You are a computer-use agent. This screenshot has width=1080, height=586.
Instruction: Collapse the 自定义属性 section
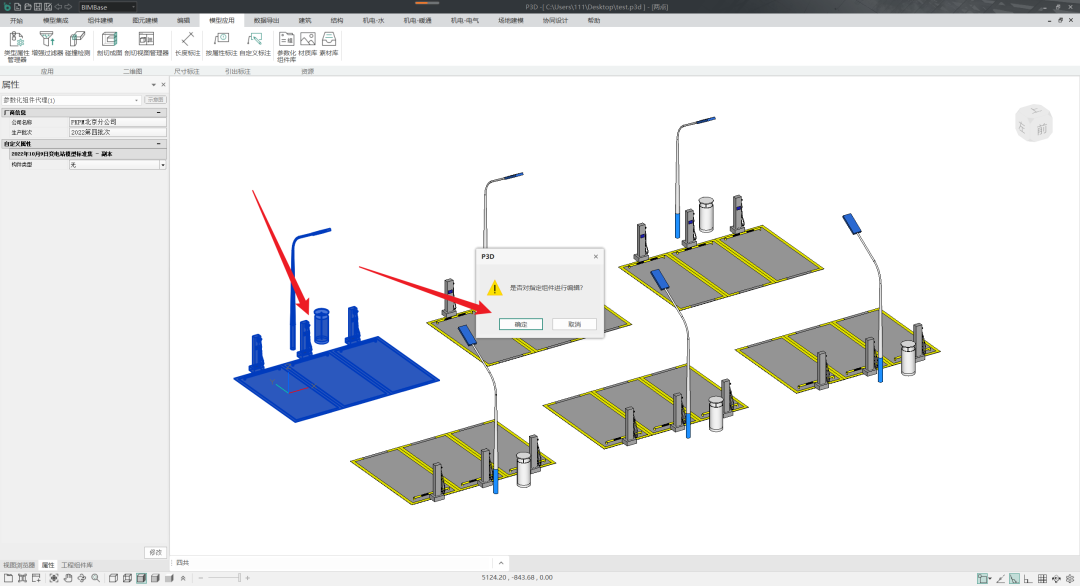161,144
